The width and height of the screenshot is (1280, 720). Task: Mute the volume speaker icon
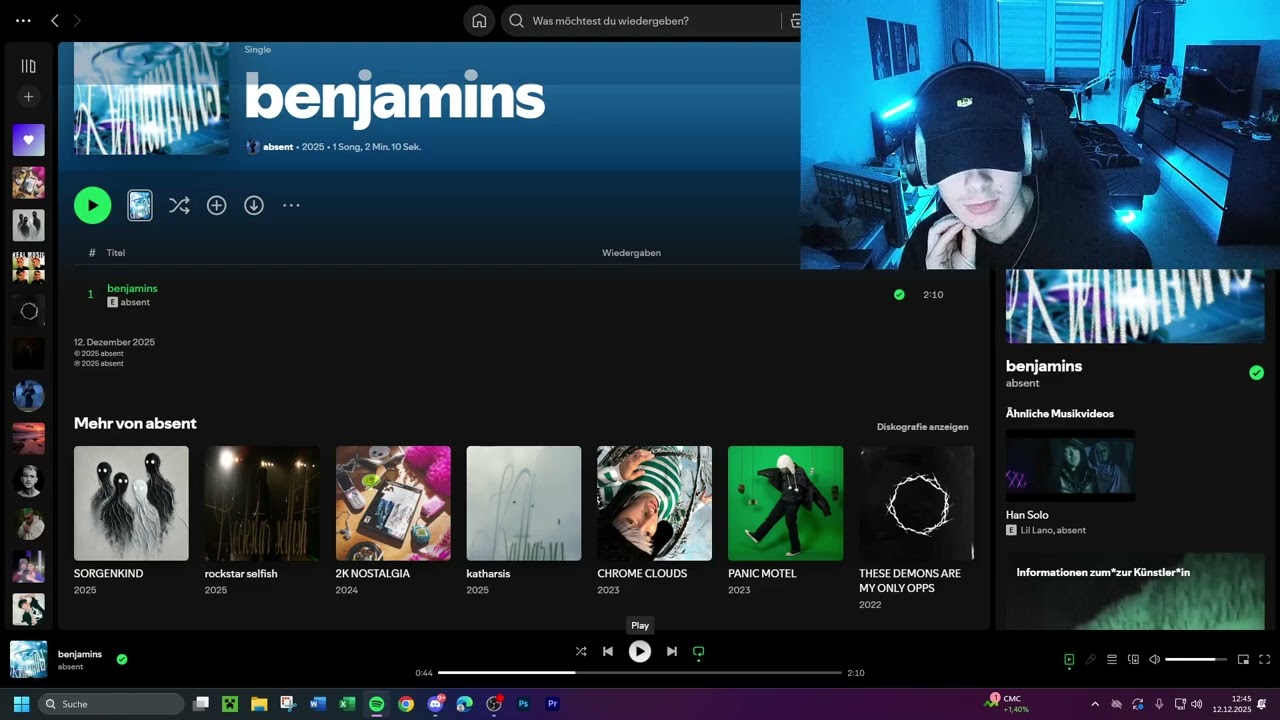pyautogui.click(x=1154, y=659)
